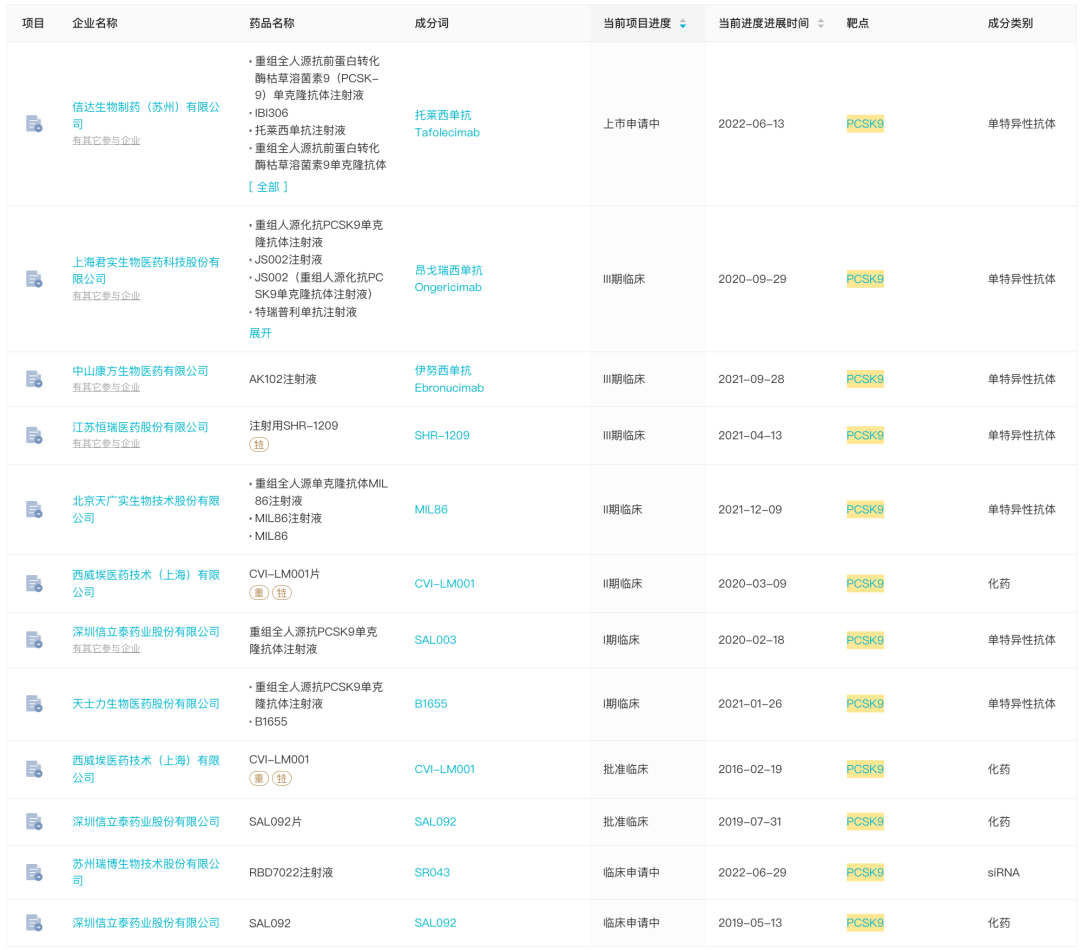This screenshot has width=1080, height=950.
Task: Open SAL003 ingredient link
Action: tap(435, 640)
